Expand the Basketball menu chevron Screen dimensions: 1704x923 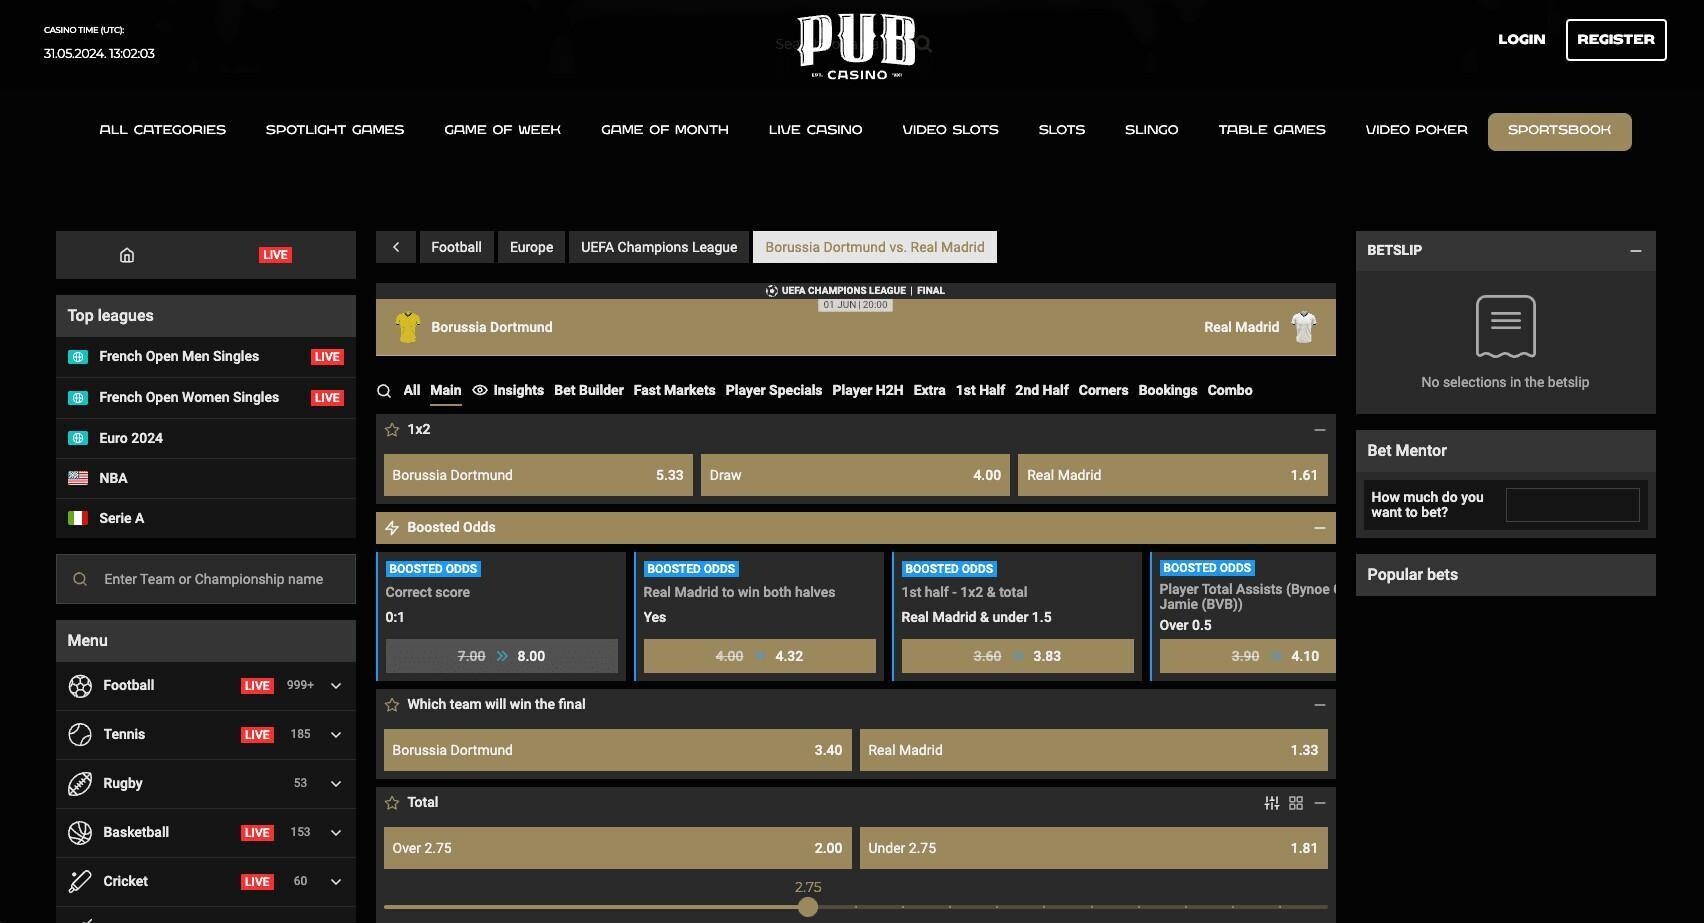[336, 833]
